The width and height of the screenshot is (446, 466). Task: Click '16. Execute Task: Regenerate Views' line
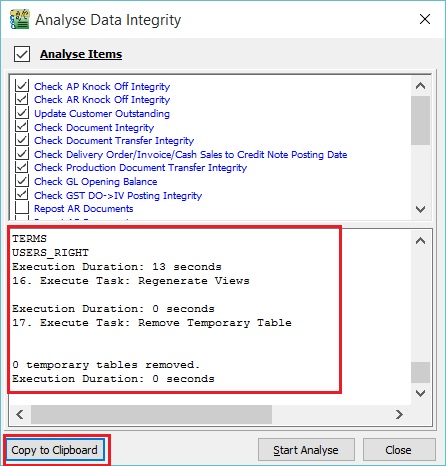click(131, 281)
